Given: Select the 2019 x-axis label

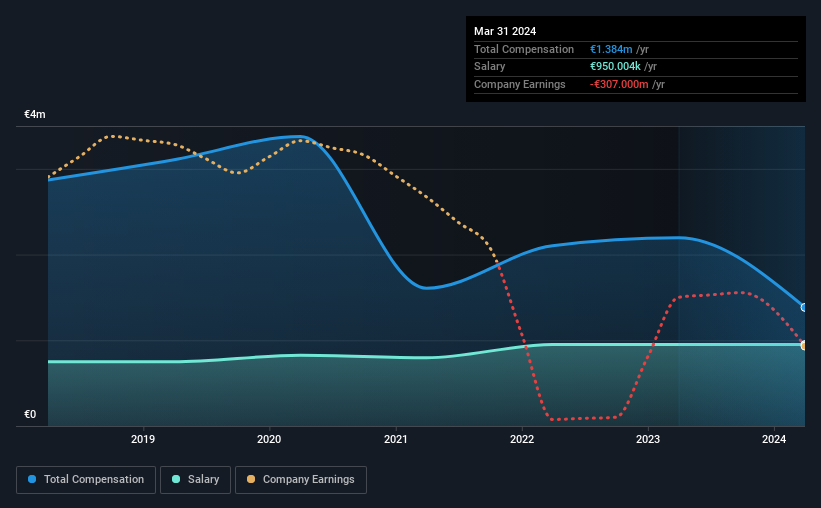Looking at the screenshot, I should point(142,439).
